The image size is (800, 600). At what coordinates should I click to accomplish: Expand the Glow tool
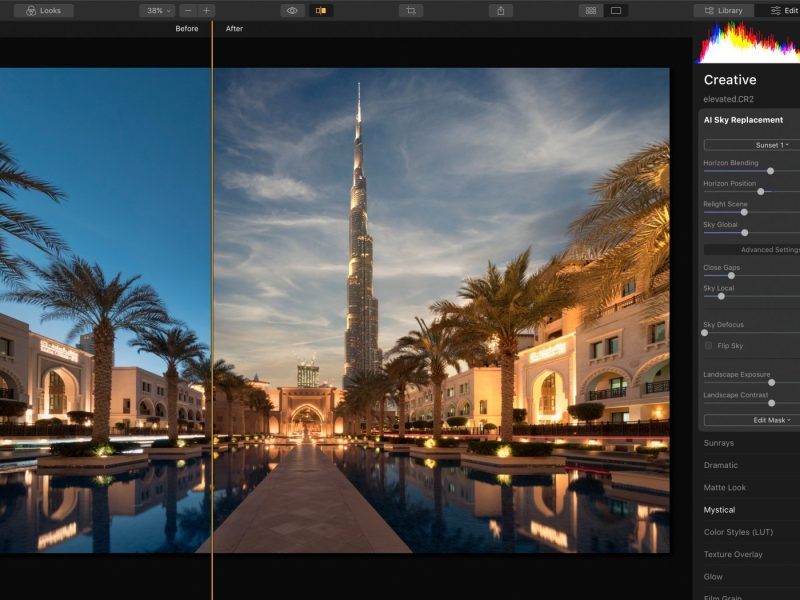point(713,577)
